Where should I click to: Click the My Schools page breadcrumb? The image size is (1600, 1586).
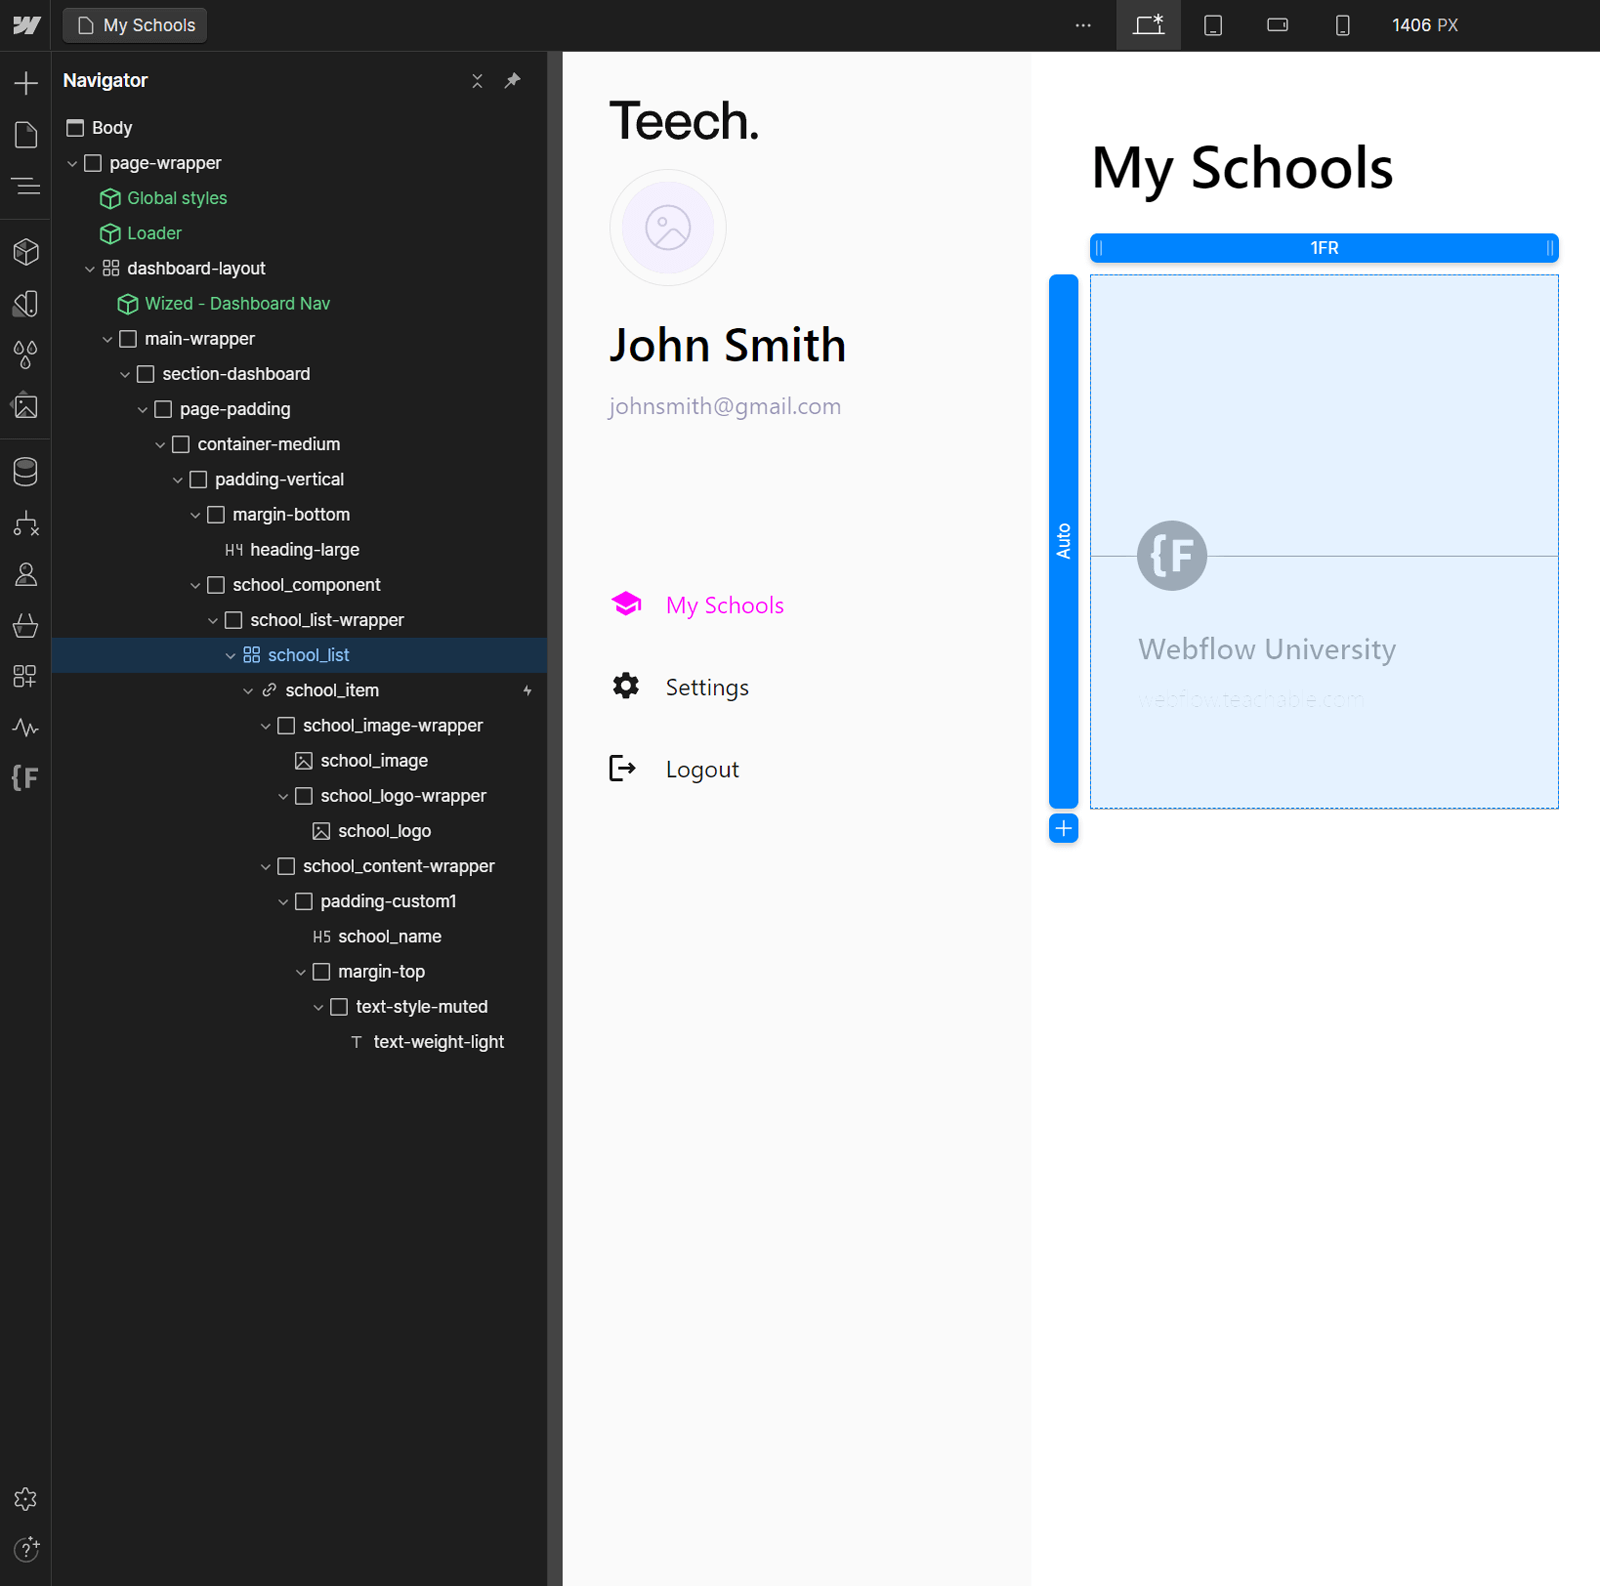pos(134,25)
